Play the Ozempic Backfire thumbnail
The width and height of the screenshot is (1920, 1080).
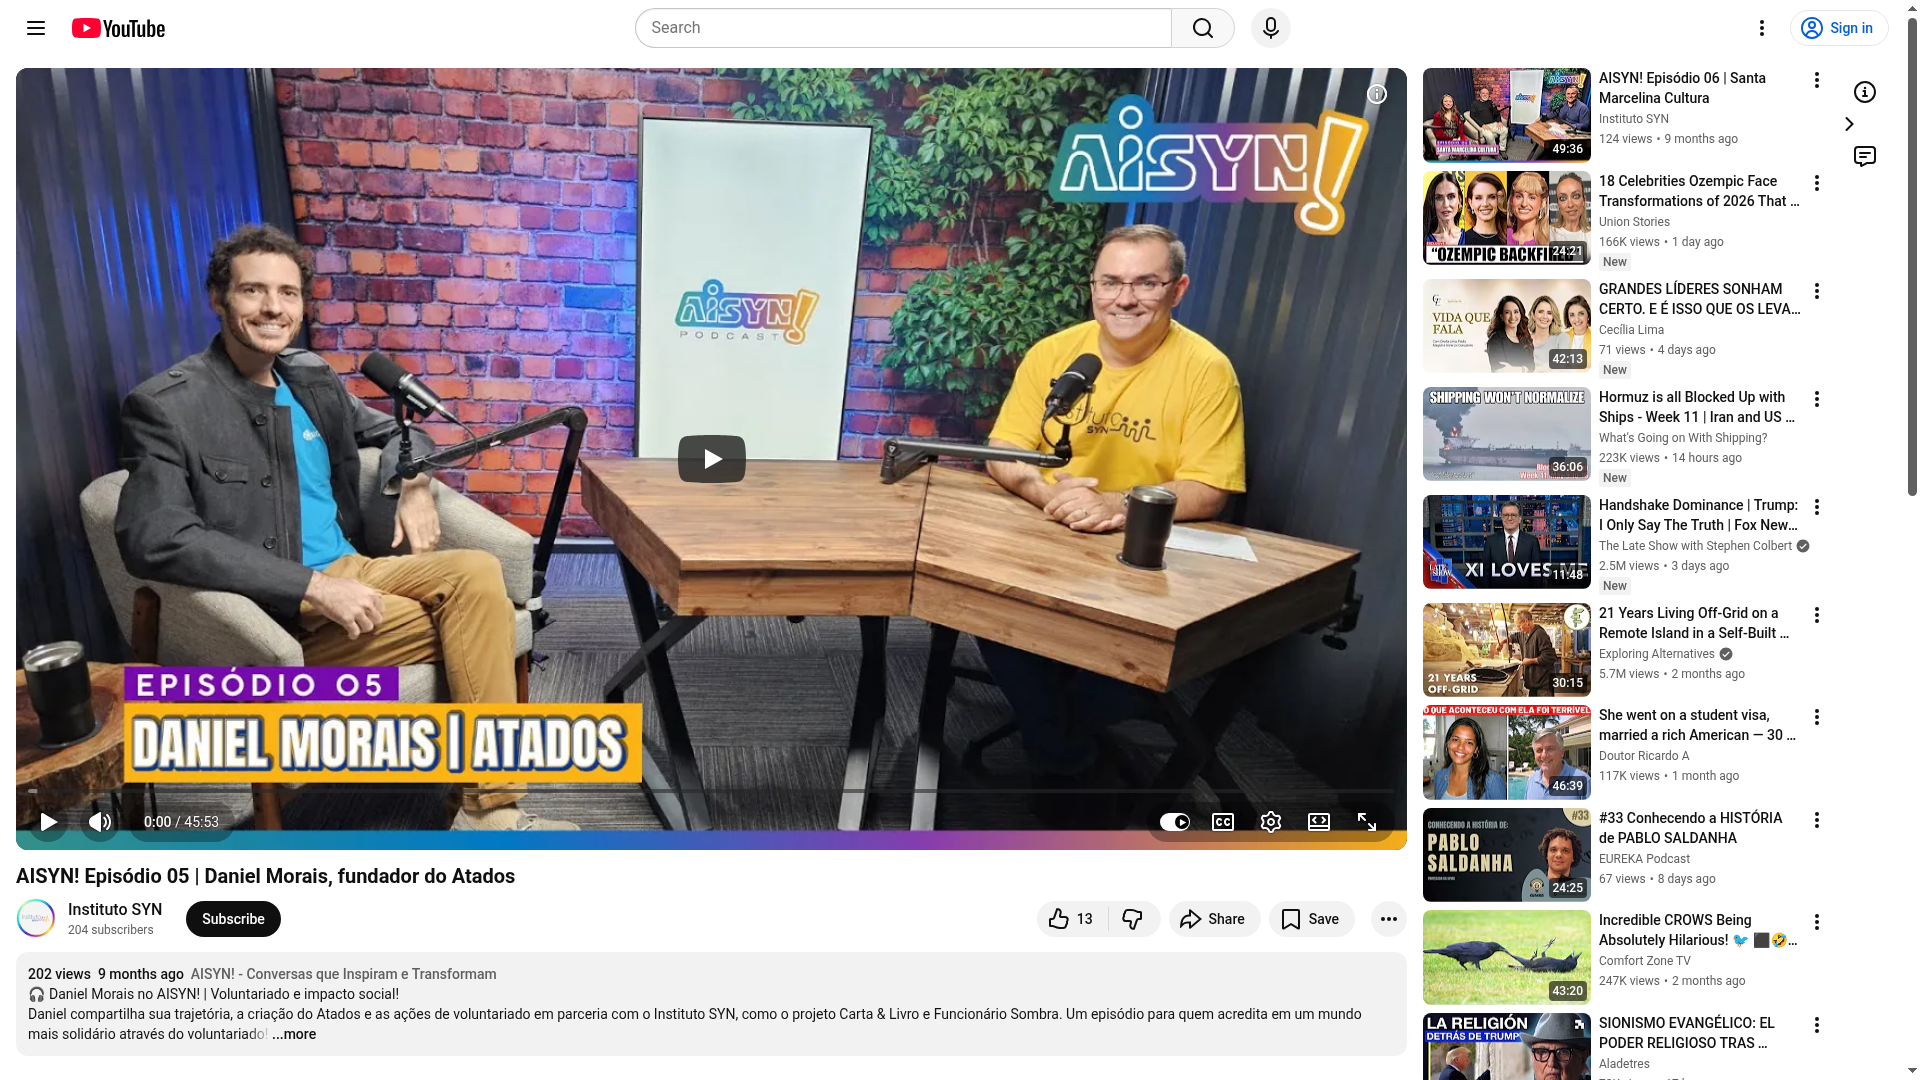click(x=1507, y=218)
